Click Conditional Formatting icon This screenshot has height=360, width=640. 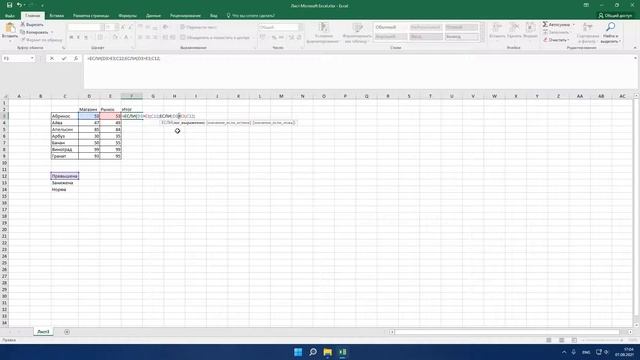[323, 28]
